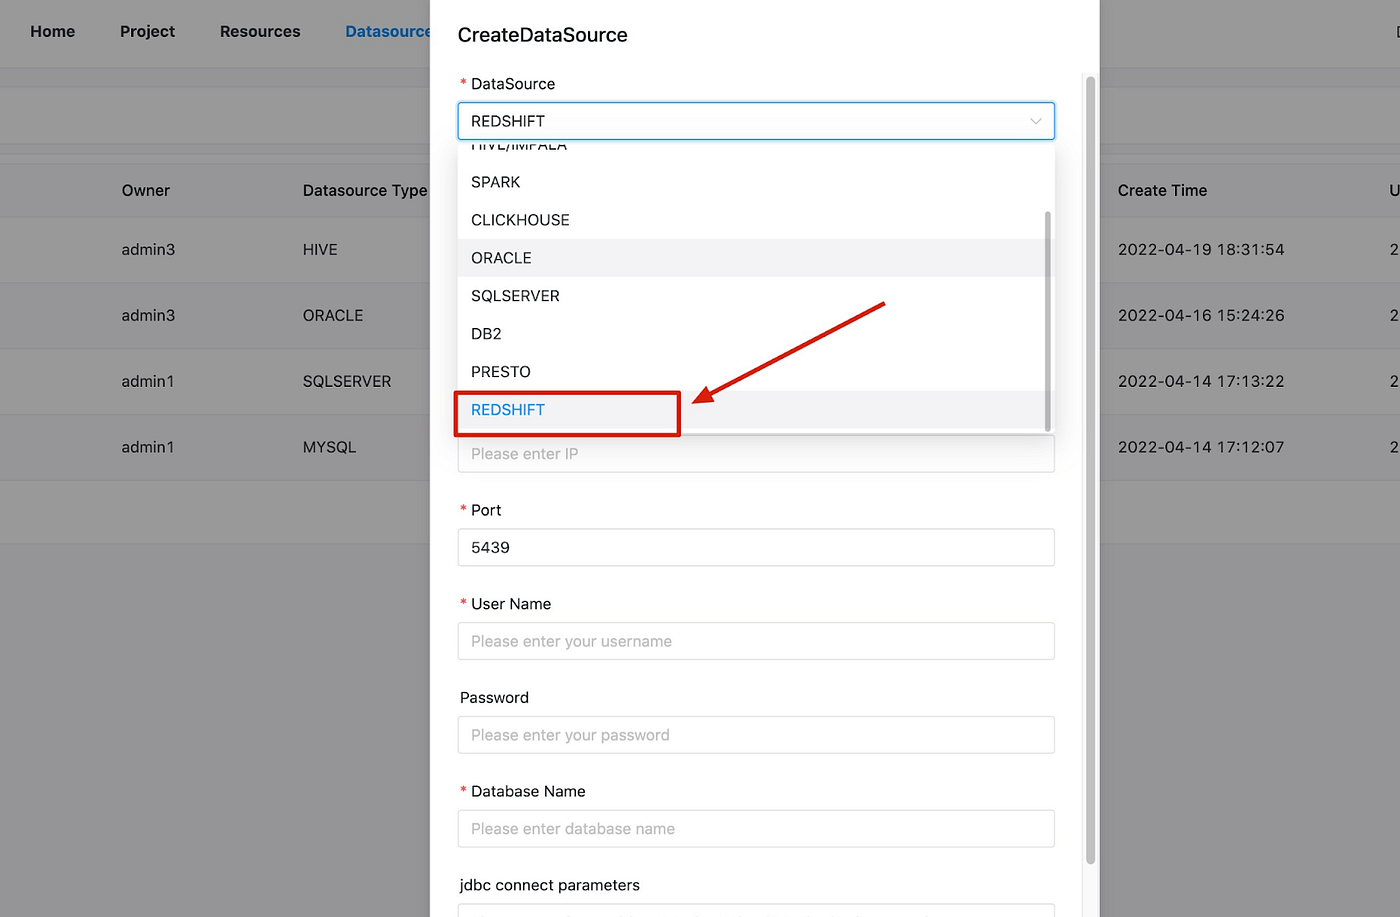
Task: Click the IP address input field
Action: click(x=756, y=453)
